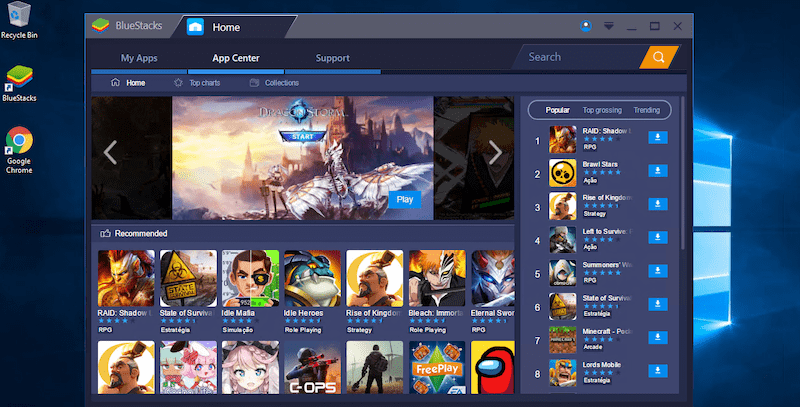The width and height of the screenshot is (800, 407).
Task: Select the Trending ranking filter
Action: 646,110
